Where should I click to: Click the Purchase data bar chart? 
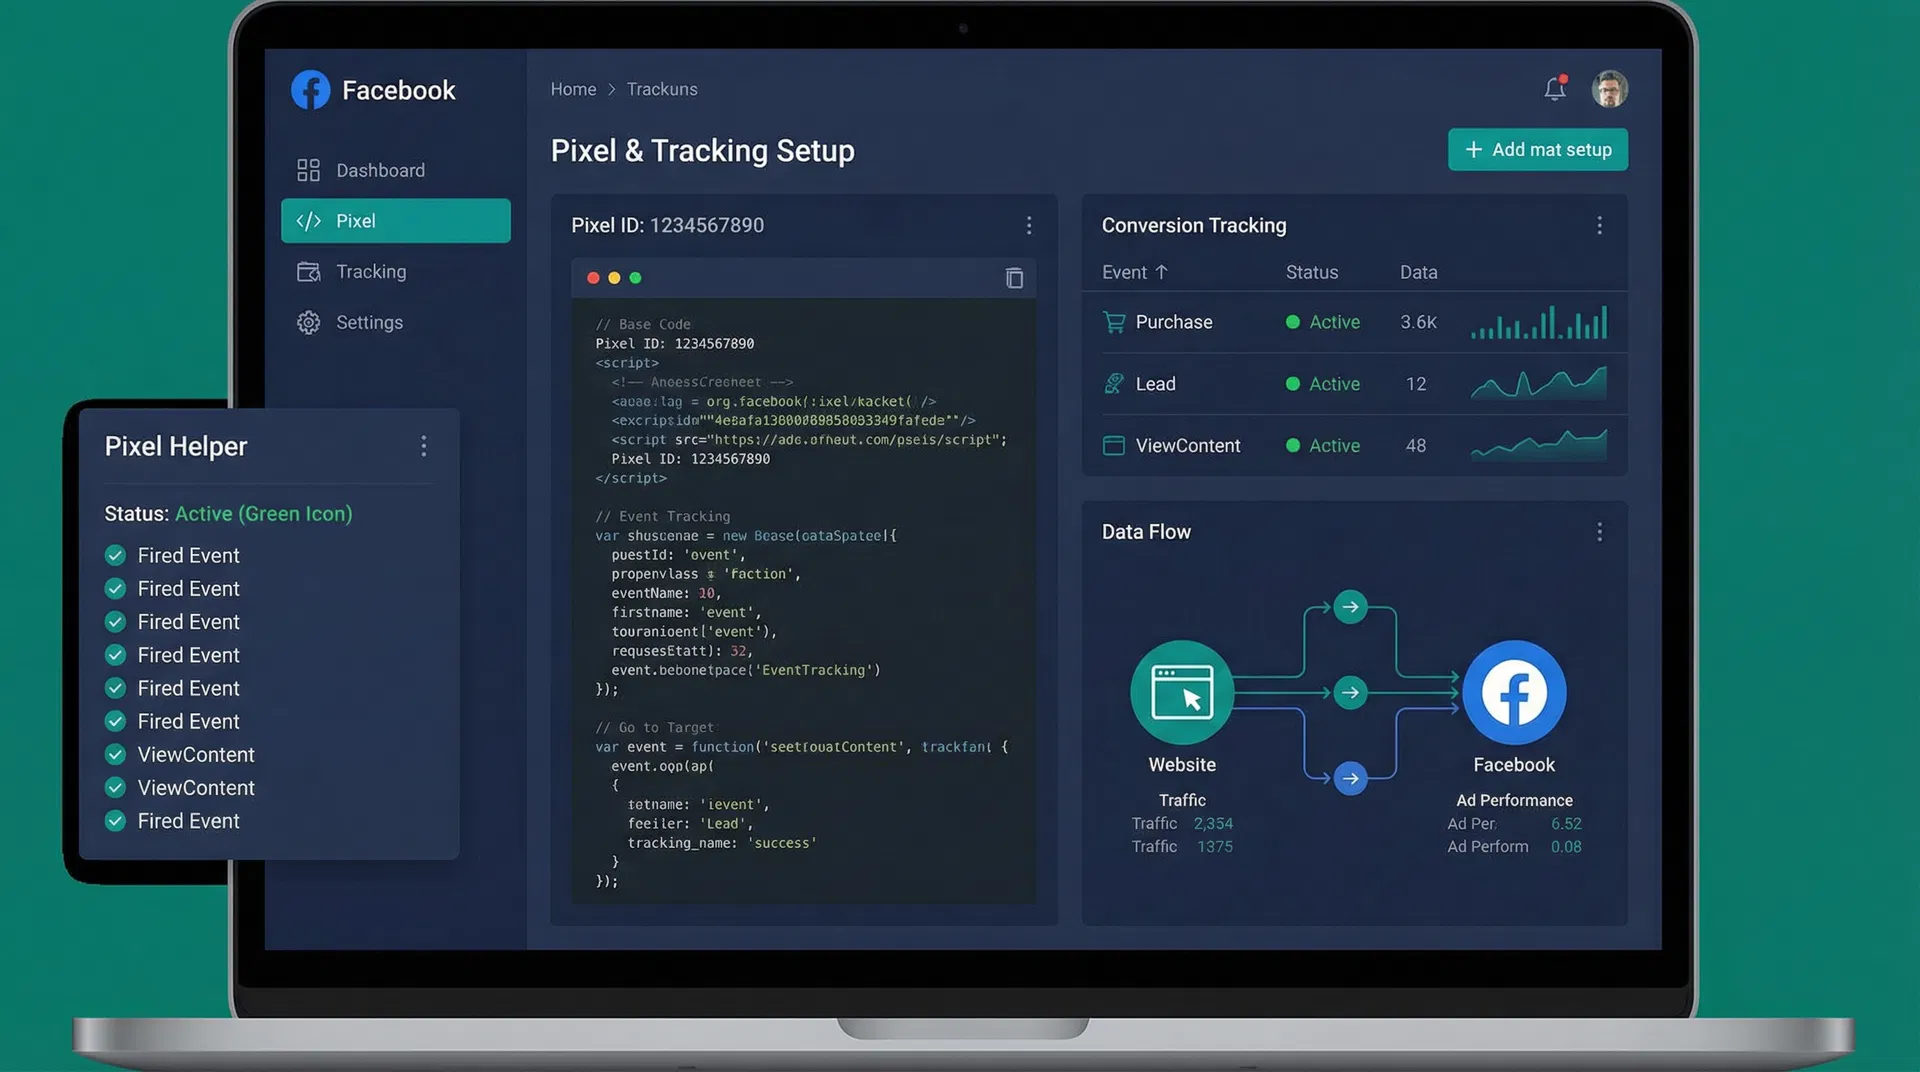coord(1539,322)
